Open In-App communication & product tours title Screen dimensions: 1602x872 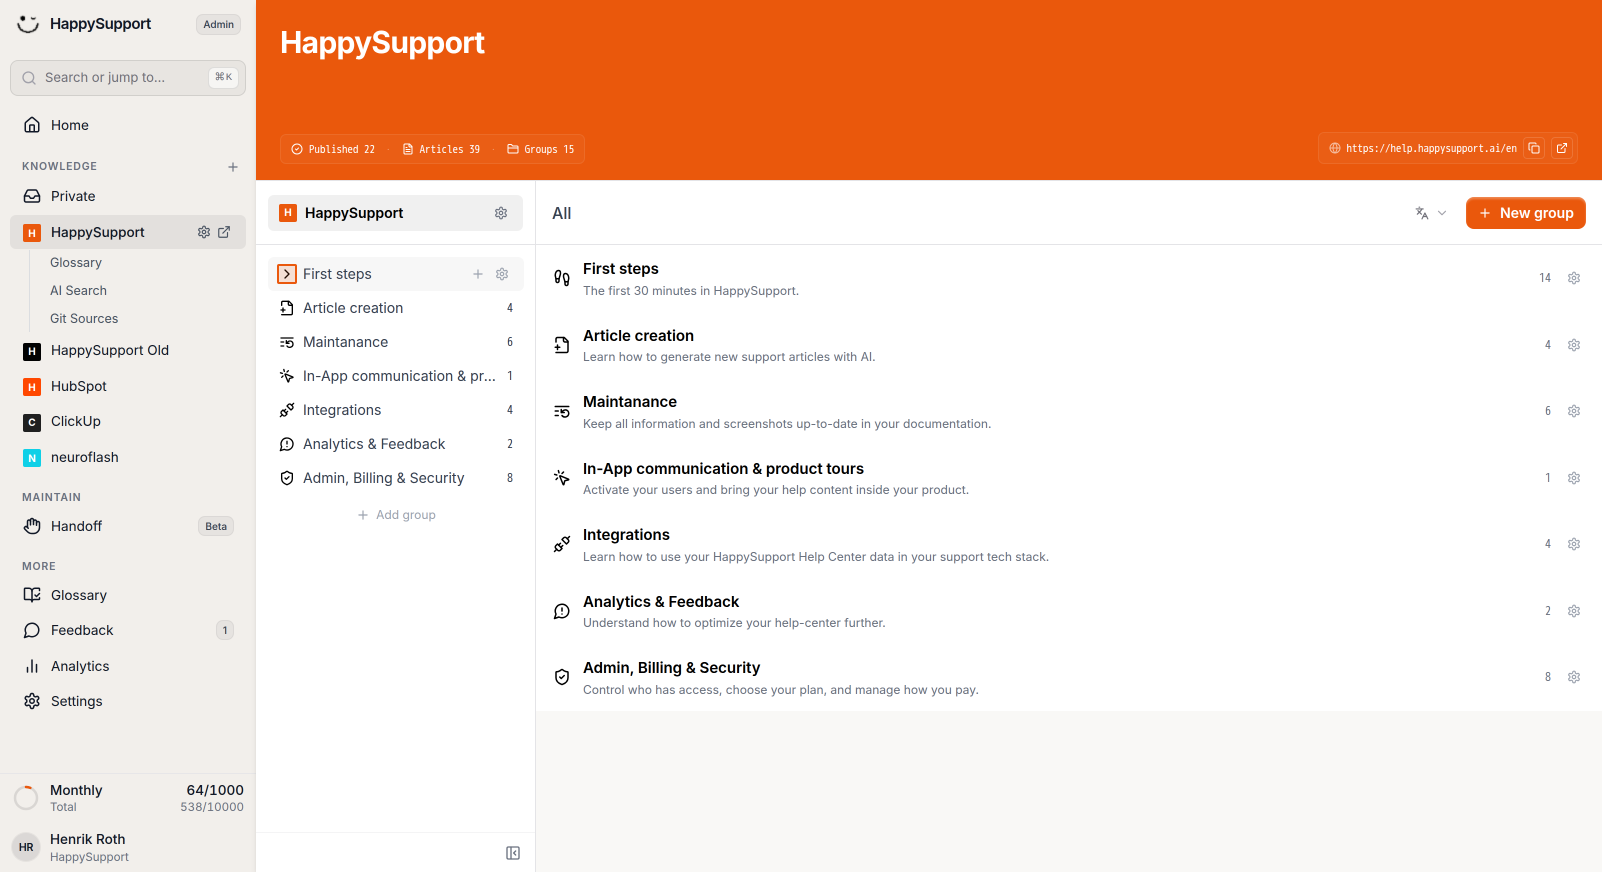click(x=723, y=469)
